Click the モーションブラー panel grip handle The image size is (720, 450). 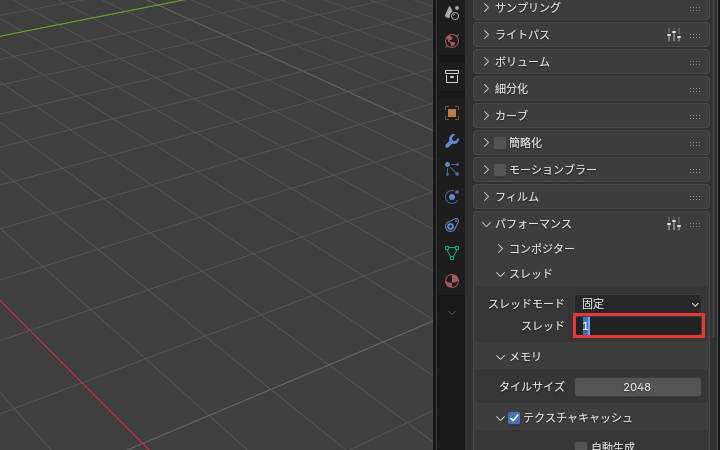coord(695,171)
